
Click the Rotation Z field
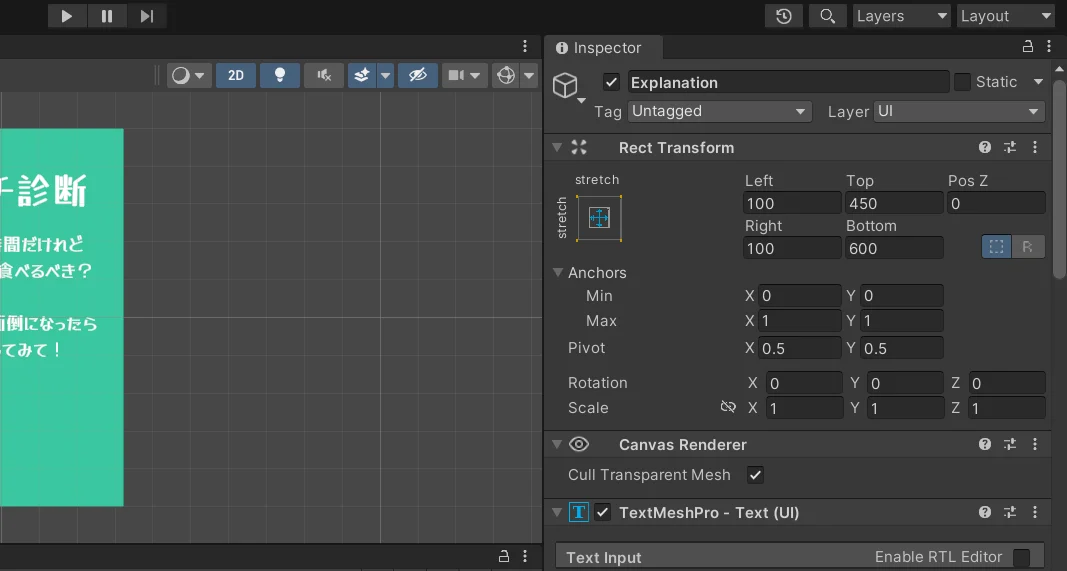(1007, 383)
